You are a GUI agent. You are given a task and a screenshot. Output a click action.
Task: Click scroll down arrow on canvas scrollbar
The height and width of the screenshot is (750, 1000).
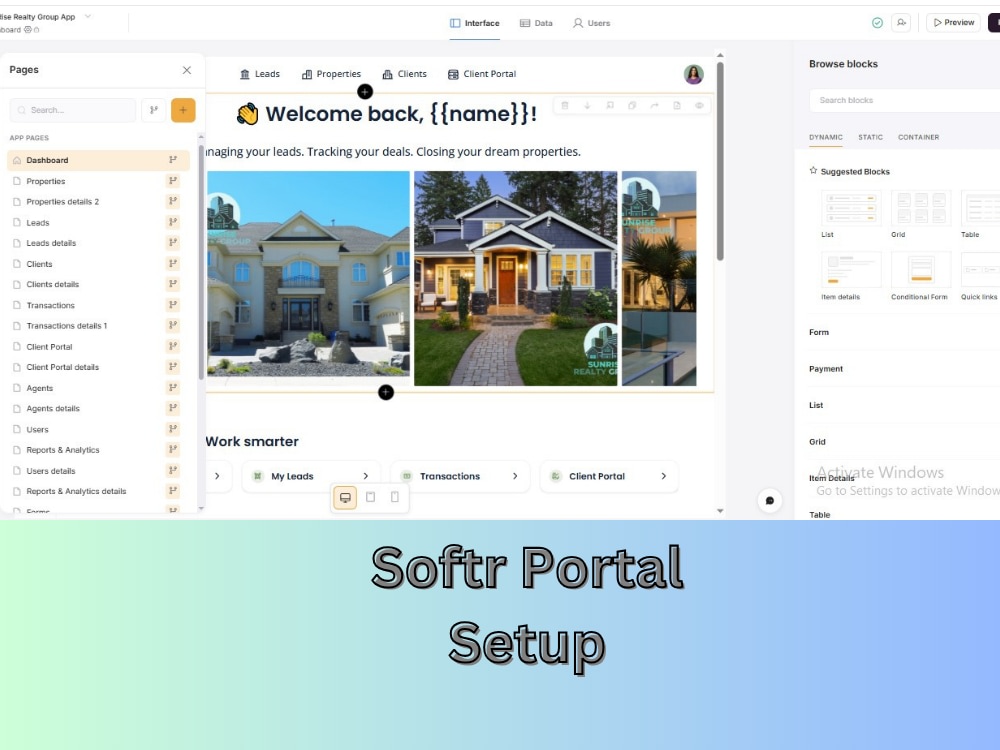click(720, 511)
